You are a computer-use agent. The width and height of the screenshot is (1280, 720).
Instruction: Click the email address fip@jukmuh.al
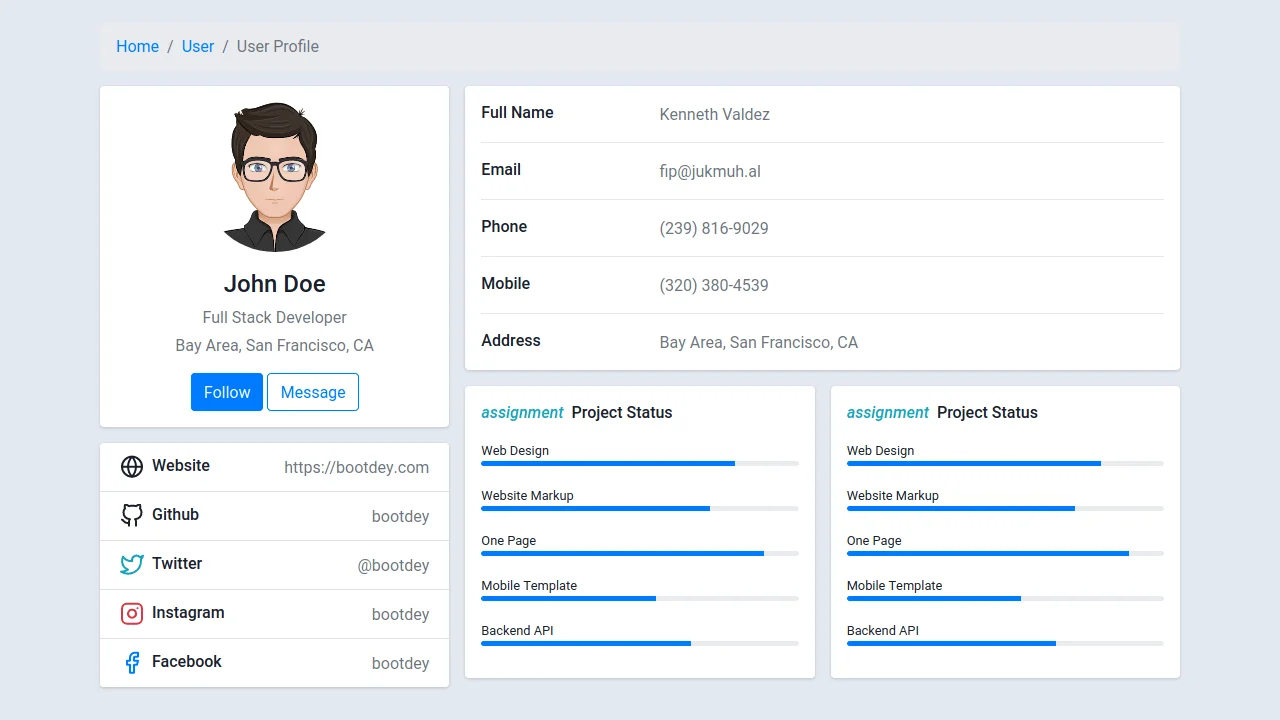pyautogui.click(x=710, y=171)
